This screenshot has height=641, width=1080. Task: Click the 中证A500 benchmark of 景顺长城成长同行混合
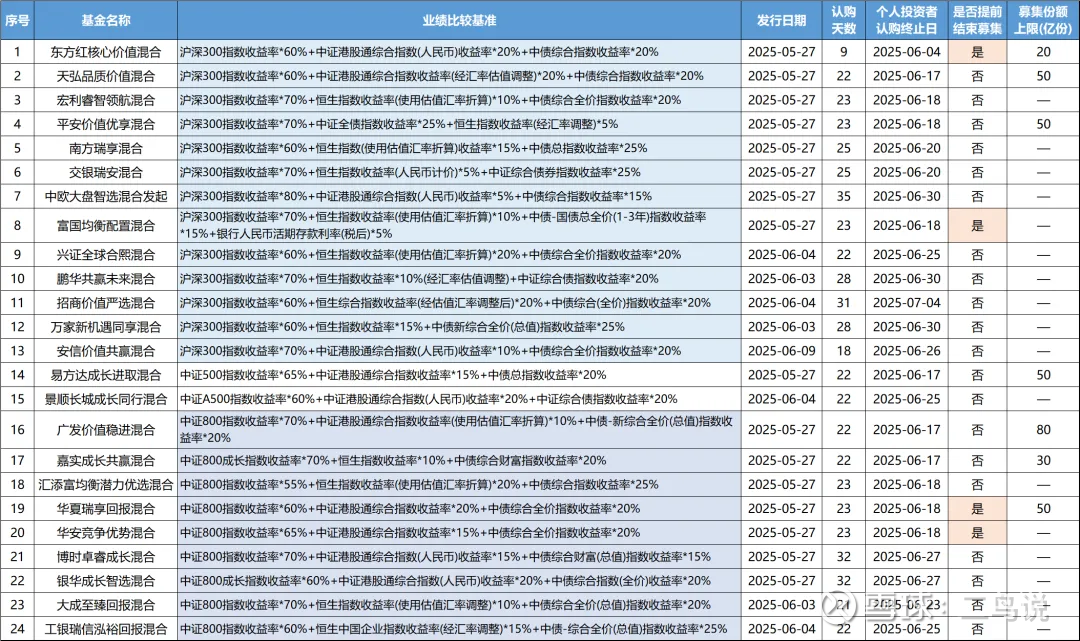coord(428,399)
